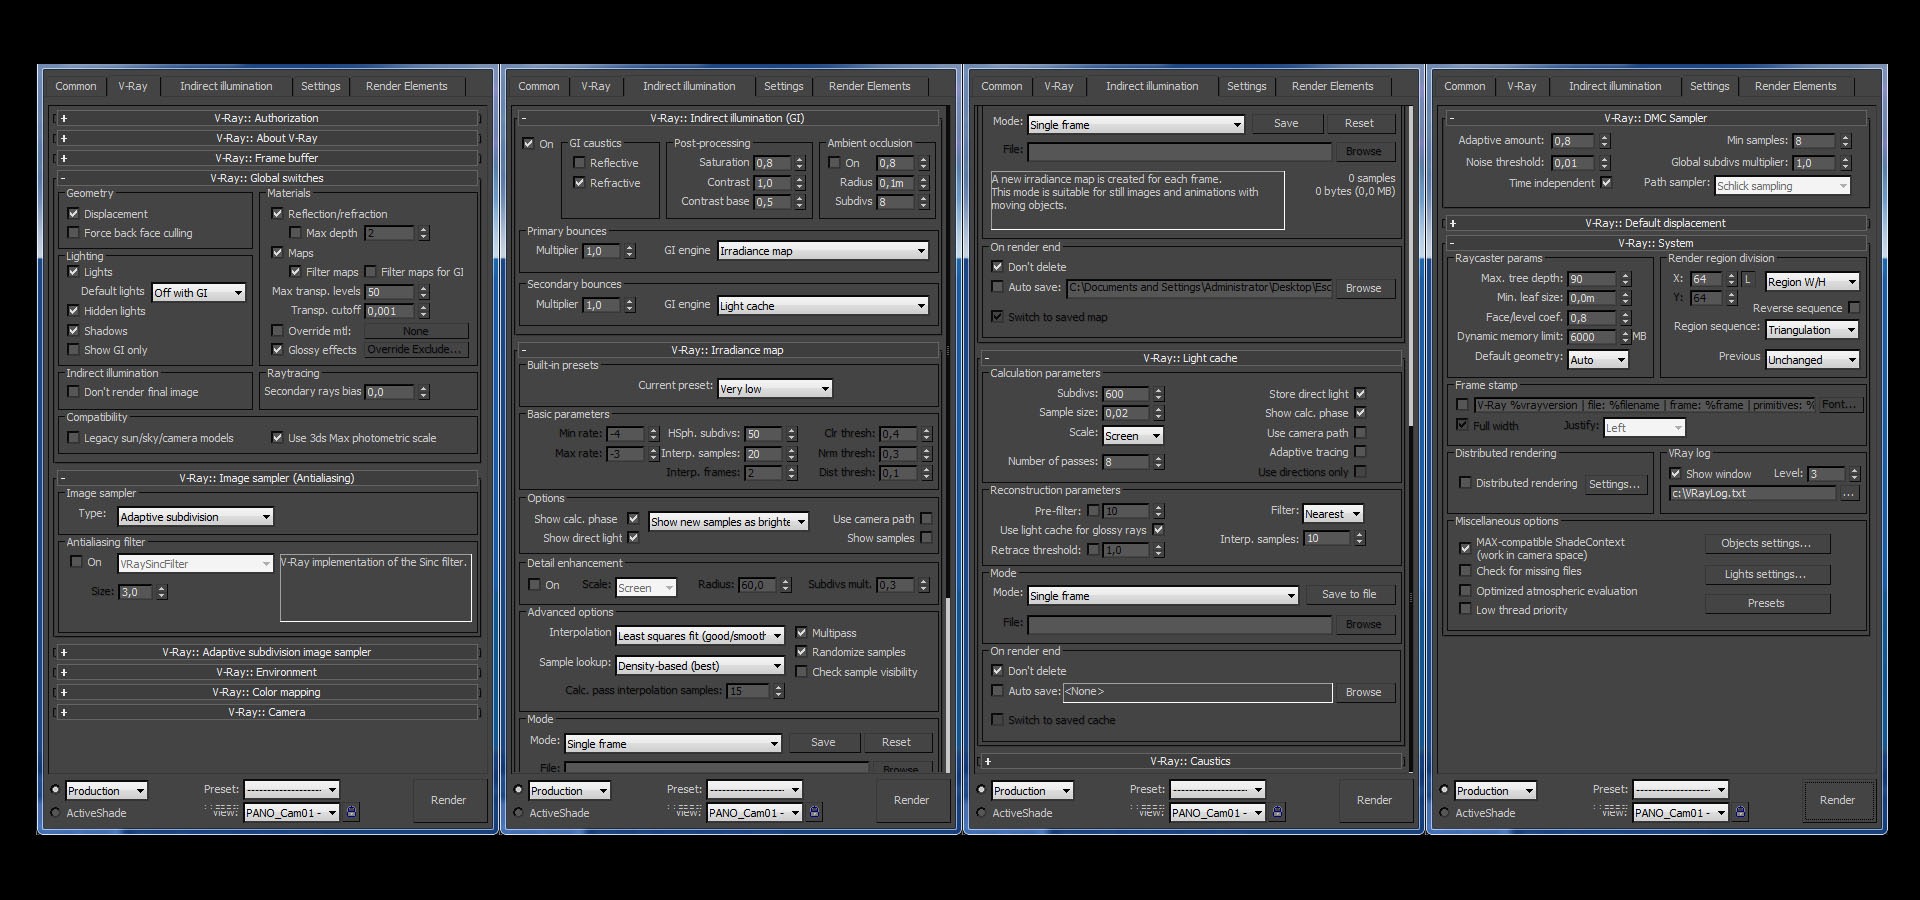Click the antialiasing filter Size 3,0 field
Image resolution: width=1920 pixels, height=900 pixels.
coord(136,592)
